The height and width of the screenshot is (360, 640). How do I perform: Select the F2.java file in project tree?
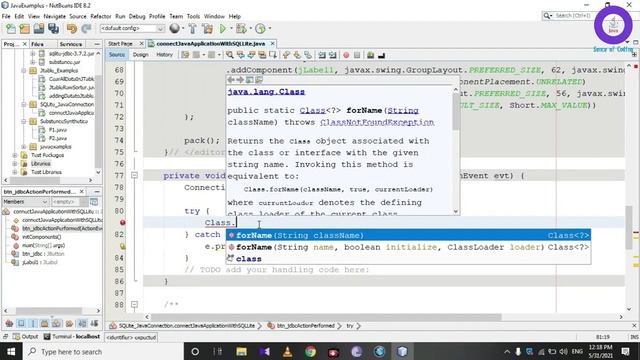pyautogui.click(x=58, y=138)
